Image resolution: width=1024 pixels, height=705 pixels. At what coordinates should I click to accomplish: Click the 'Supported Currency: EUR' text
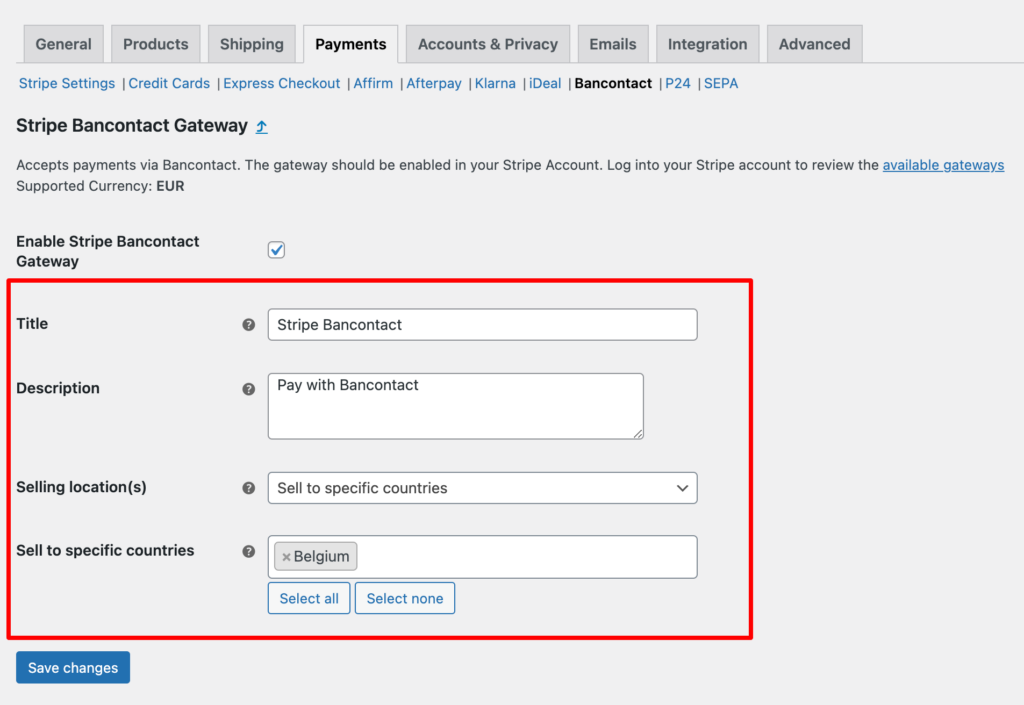(100, 186)
